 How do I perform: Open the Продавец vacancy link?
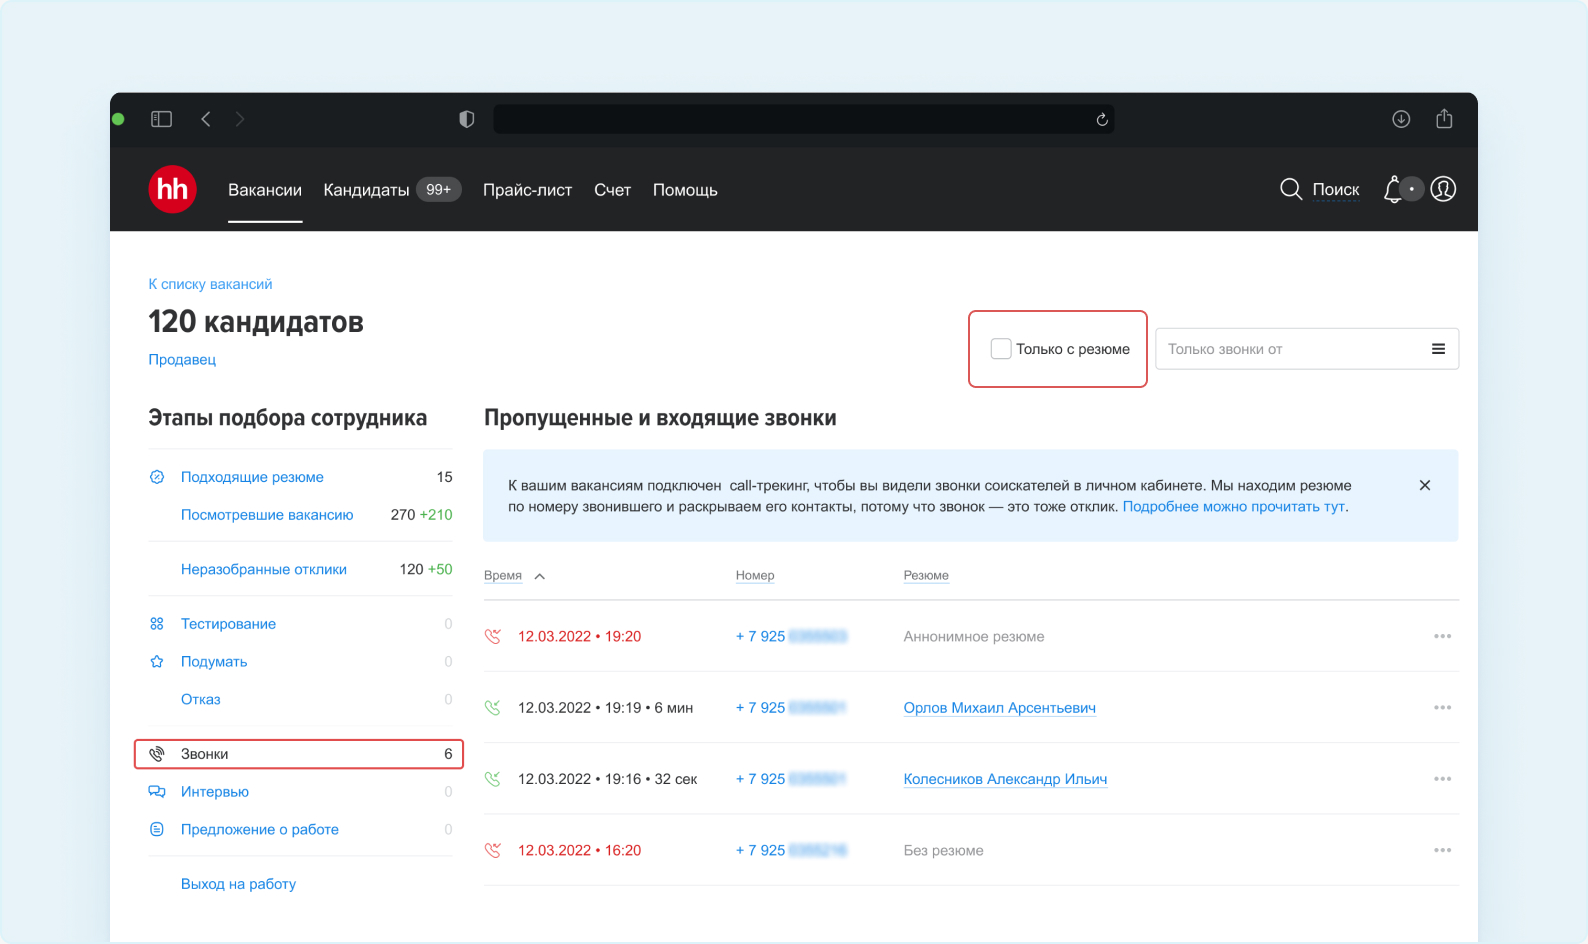point(182,359)
